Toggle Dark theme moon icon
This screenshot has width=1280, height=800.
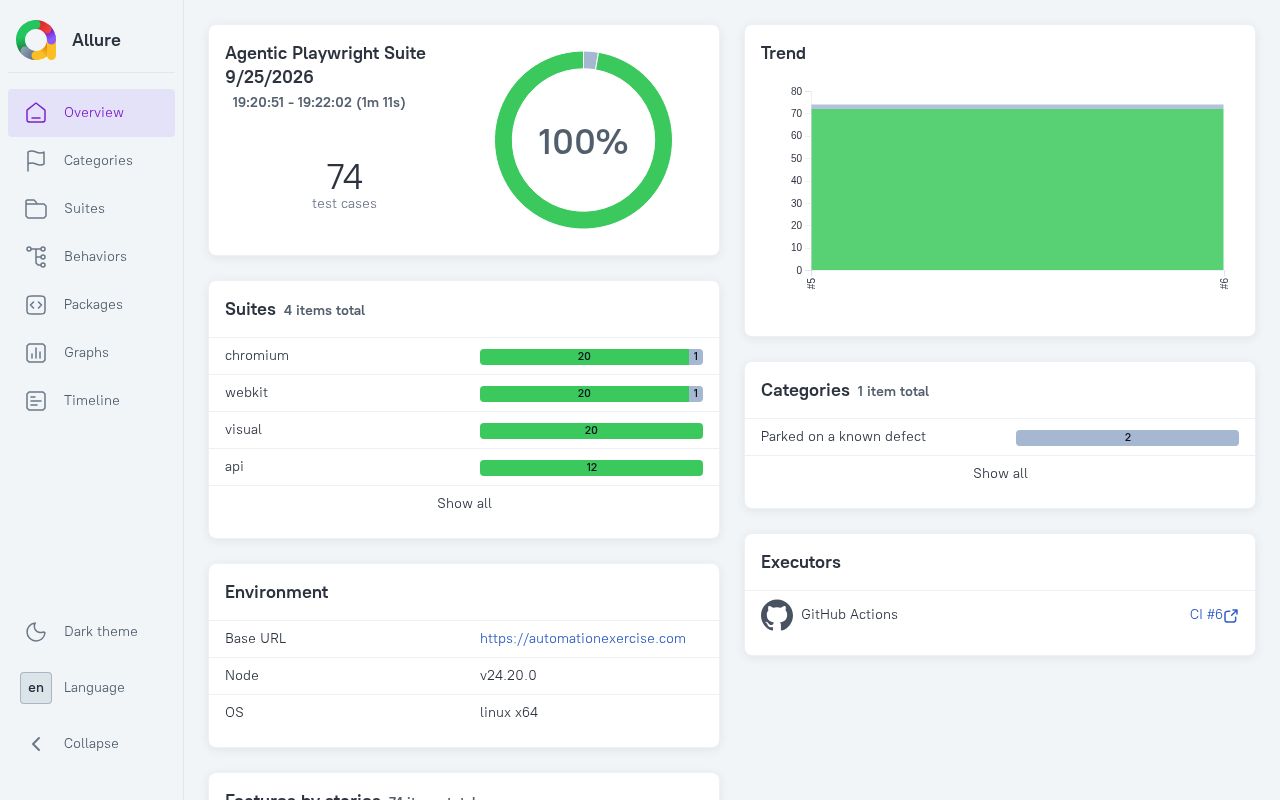pyautogui.click(x=36, y=631)
